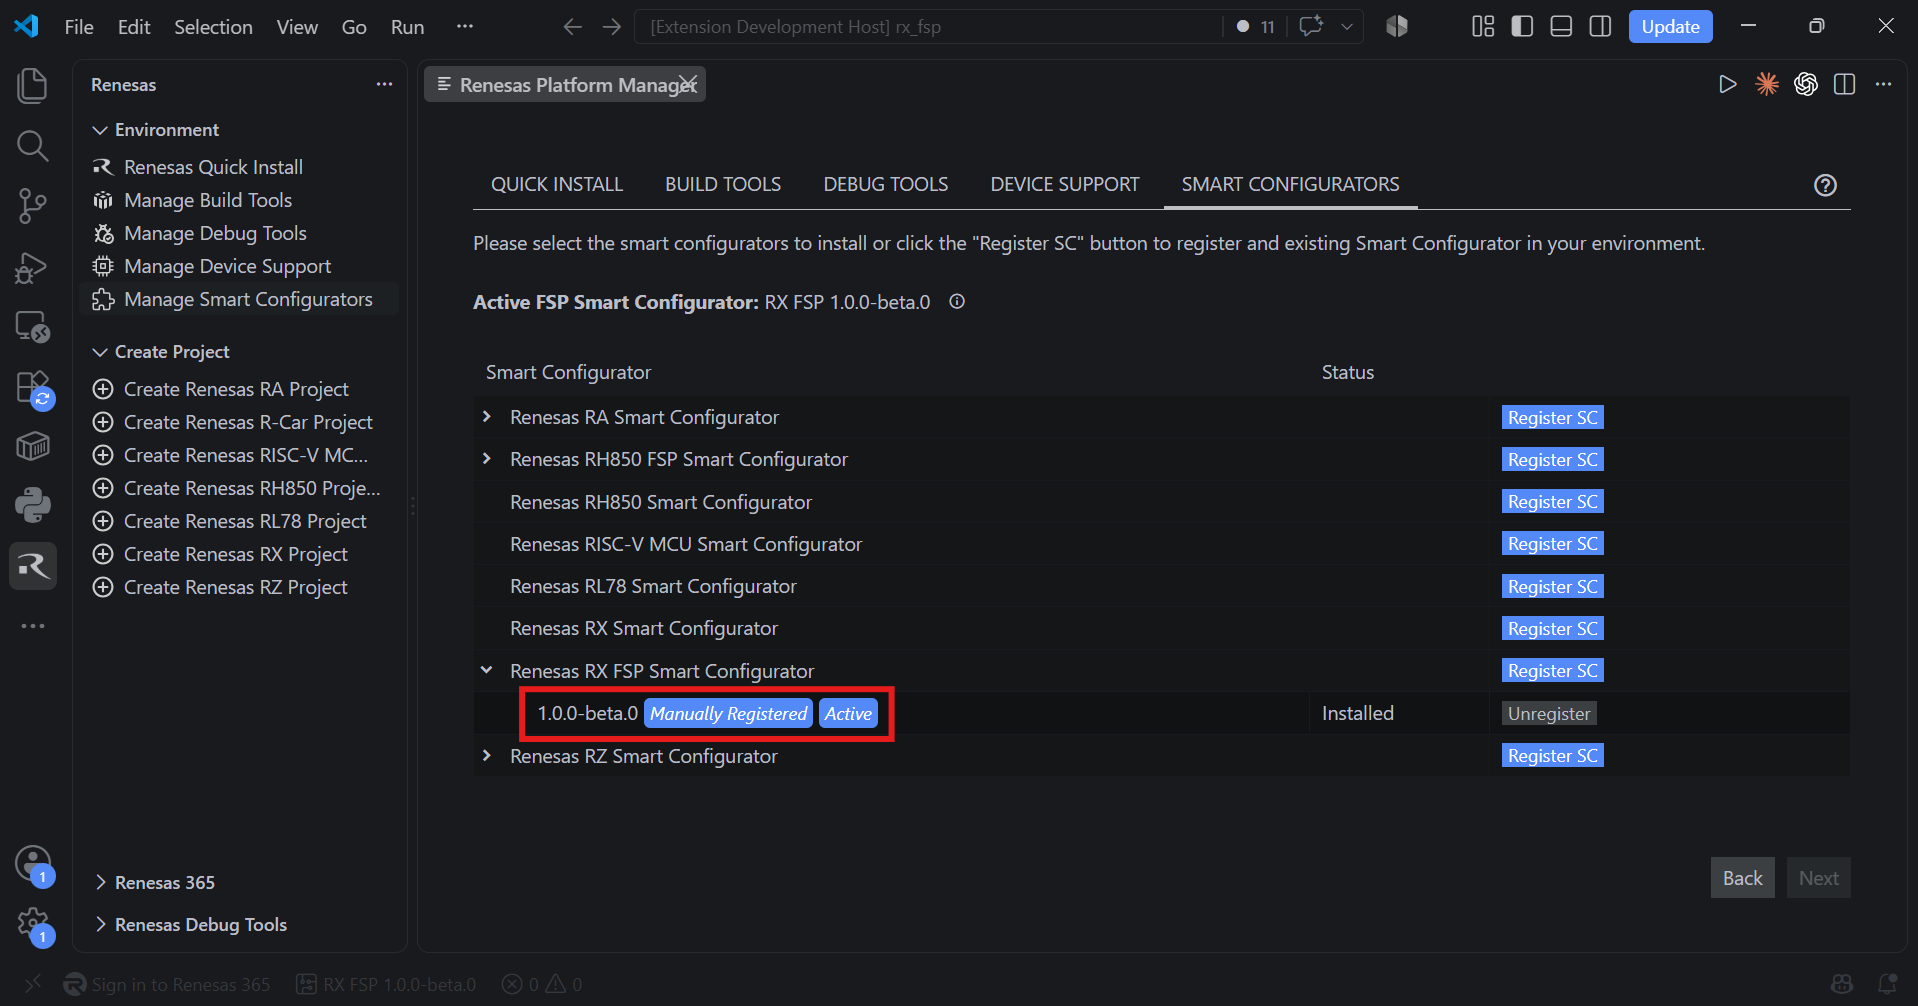Screen dimensions: 1918x1006
Task: Click RX FSP 1.0.0-beta.0 status bar item
Action: coord(388,985)
